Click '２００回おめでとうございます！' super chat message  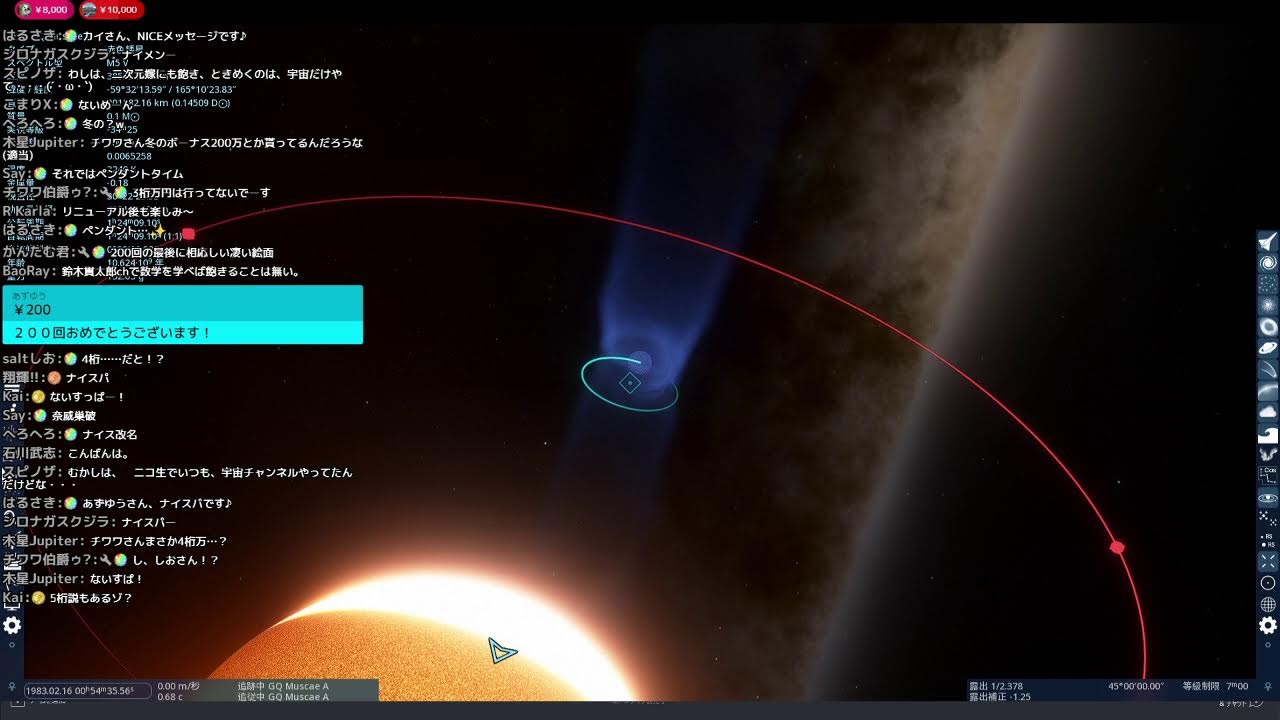coord(112,333)
